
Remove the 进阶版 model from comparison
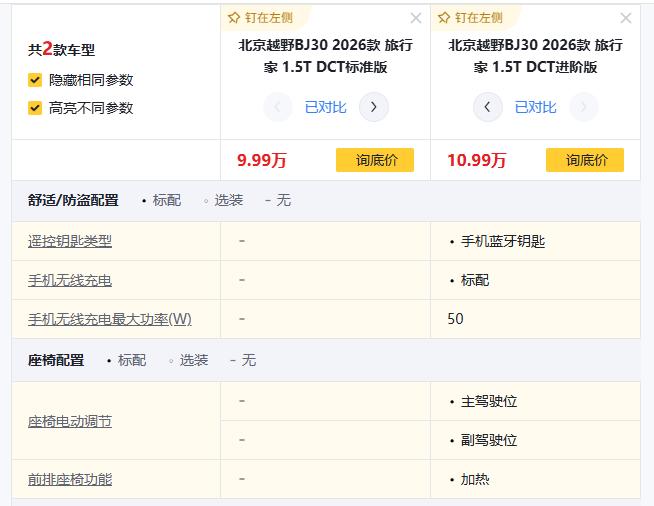coord(626,18)
